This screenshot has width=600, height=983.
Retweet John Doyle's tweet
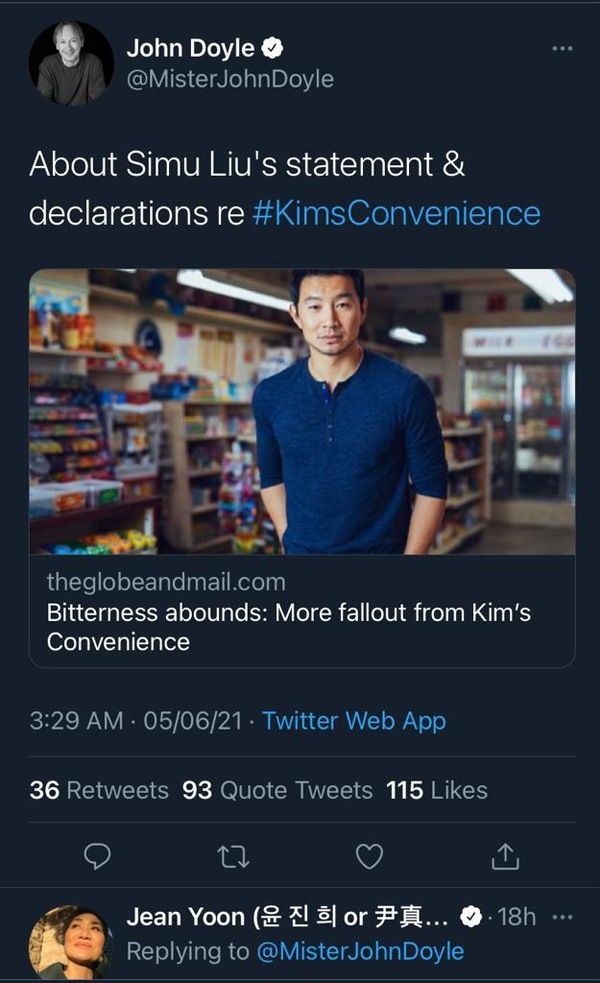[233, 856]
